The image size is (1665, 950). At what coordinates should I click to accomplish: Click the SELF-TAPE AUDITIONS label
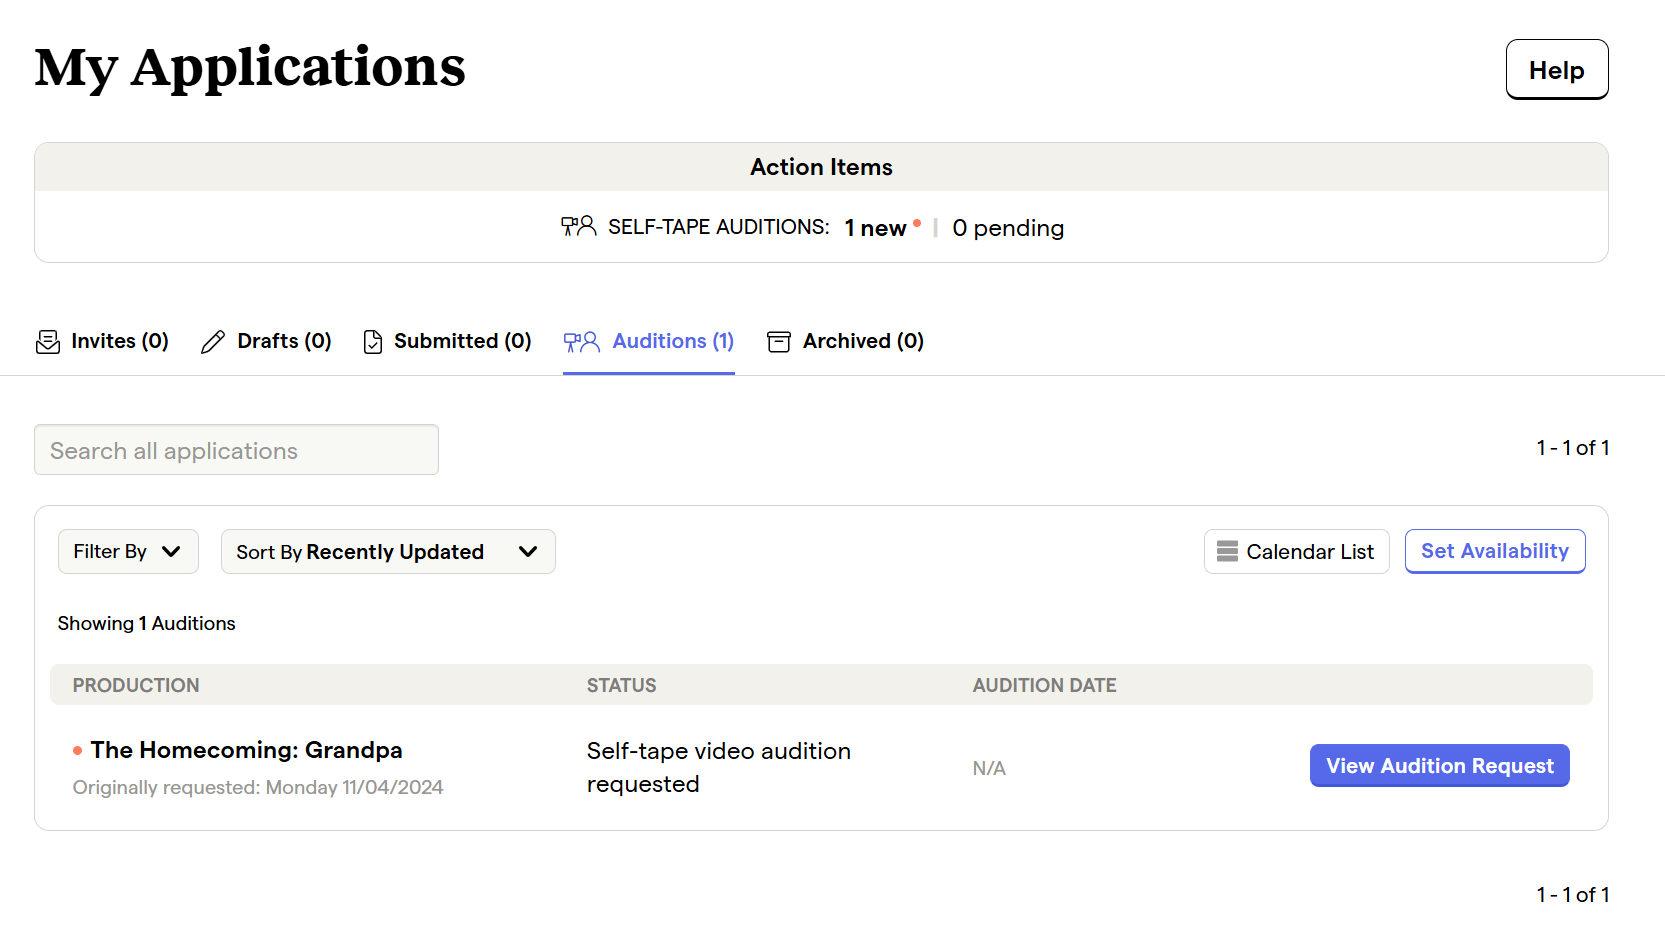(718, 227)
